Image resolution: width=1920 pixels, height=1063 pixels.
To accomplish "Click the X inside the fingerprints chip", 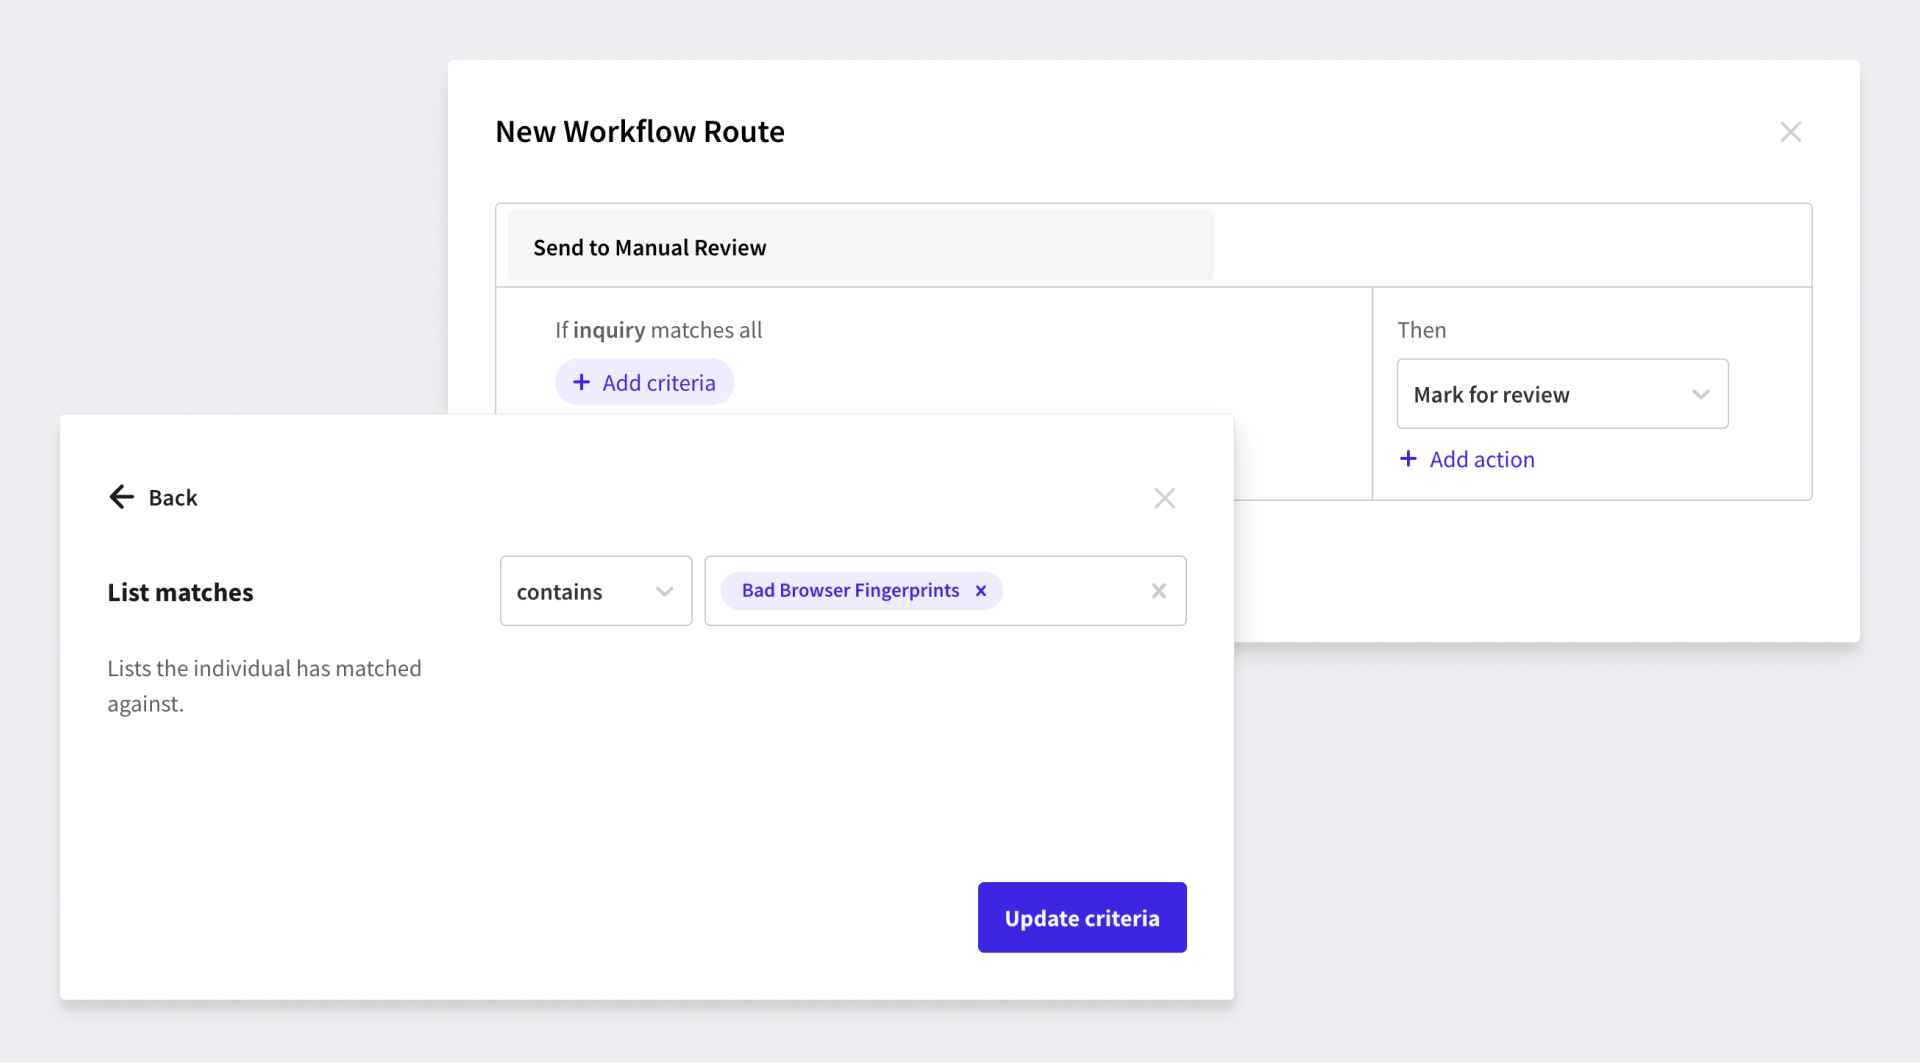I will [980, 590].
